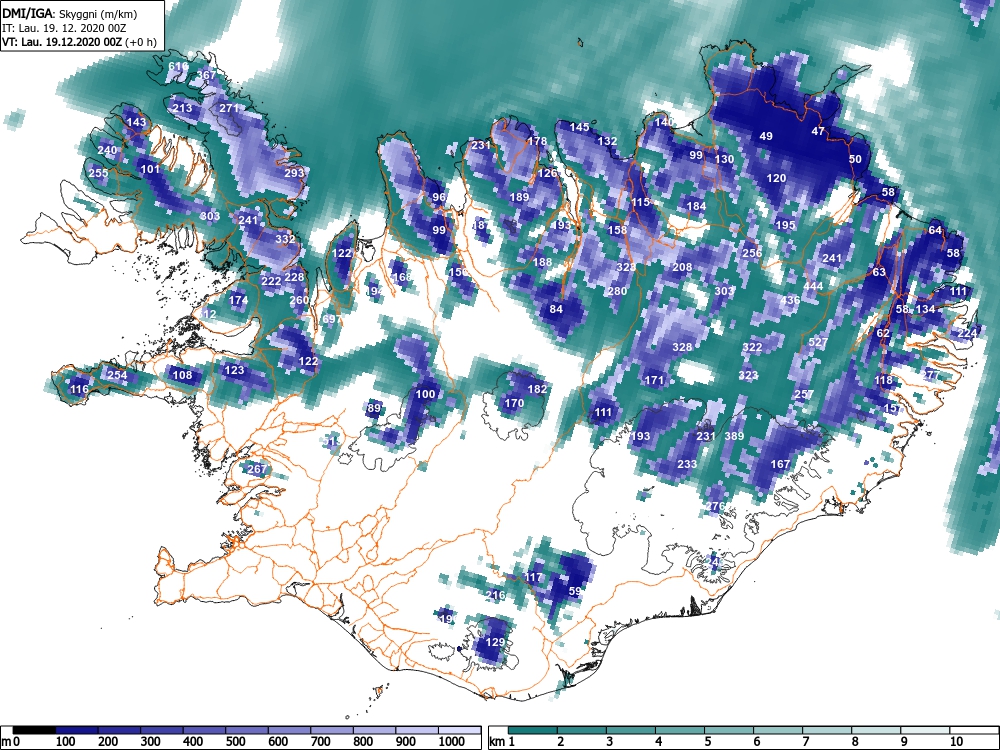The height and width of the screenshot is (750, 1000).
Task: Click the visibility value 697 on the map
Action: click(332, 319)
